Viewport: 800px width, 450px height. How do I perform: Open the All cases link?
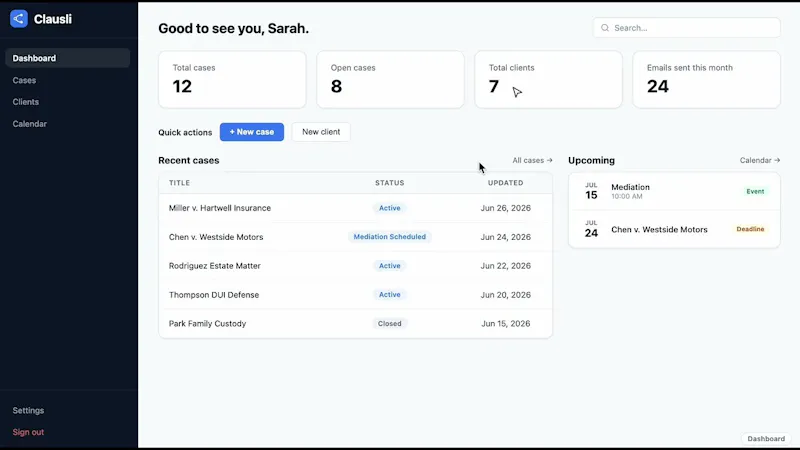pos(532,160)
